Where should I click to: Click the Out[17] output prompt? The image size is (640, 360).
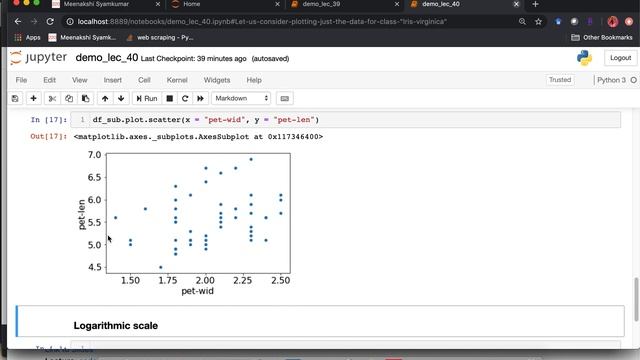[49, 136]
